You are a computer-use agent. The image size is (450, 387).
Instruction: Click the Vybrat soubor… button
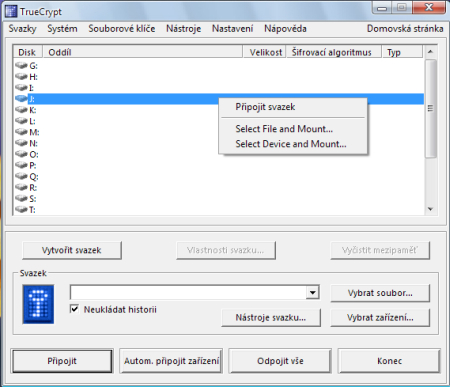380,293
